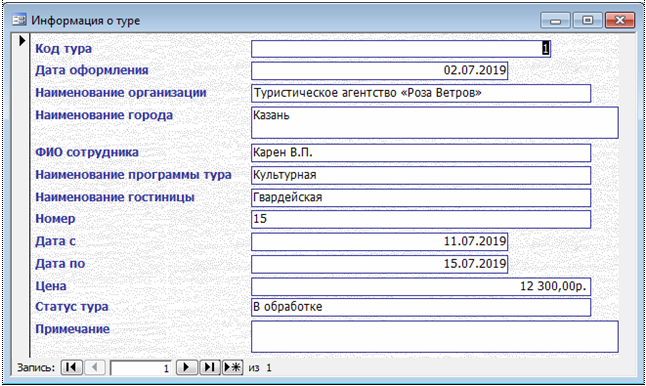Viewport: 646px width, 386px height.
Task: Go to previous record navigation button
Action: point(95,367)
